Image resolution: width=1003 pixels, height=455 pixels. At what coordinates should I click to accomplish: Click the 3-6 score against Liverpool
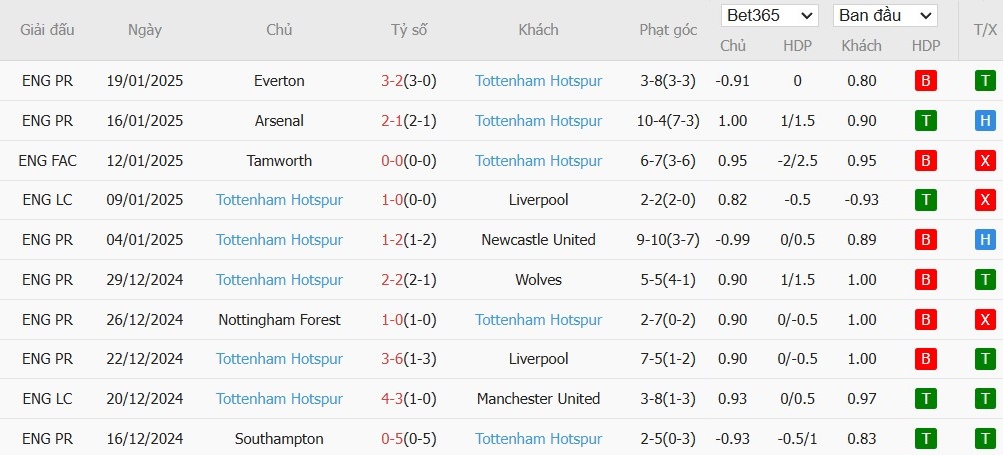391,359
